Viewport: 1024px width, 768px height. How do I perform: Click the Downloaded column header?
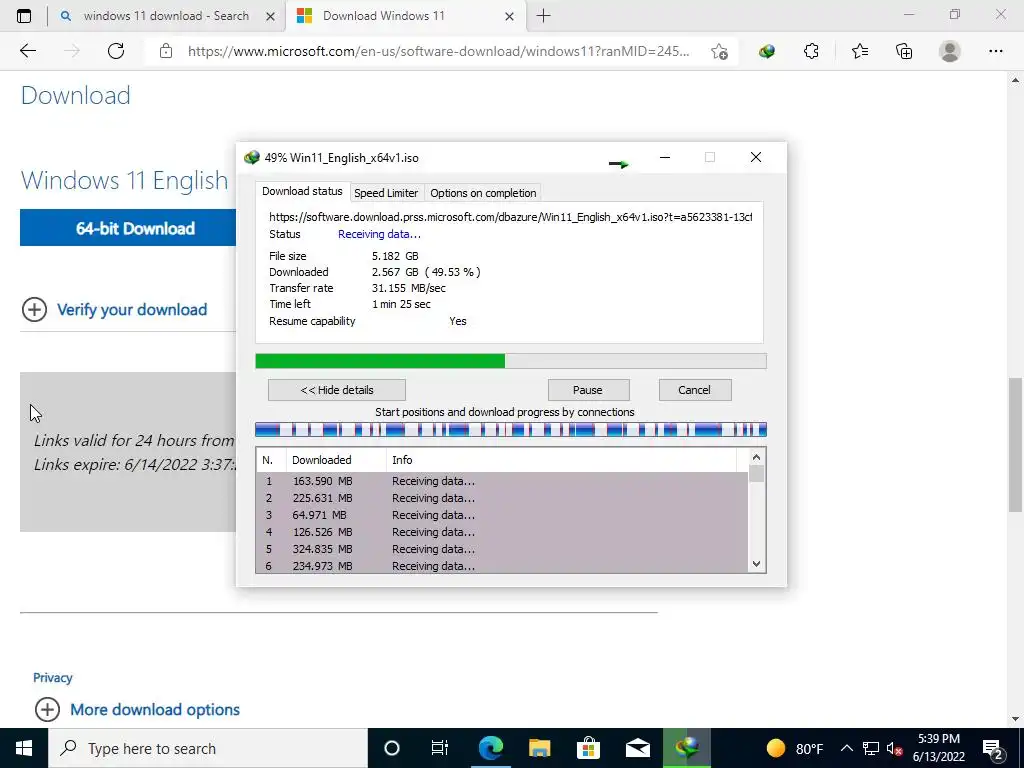pyautogui.click(x=336, y=460)
